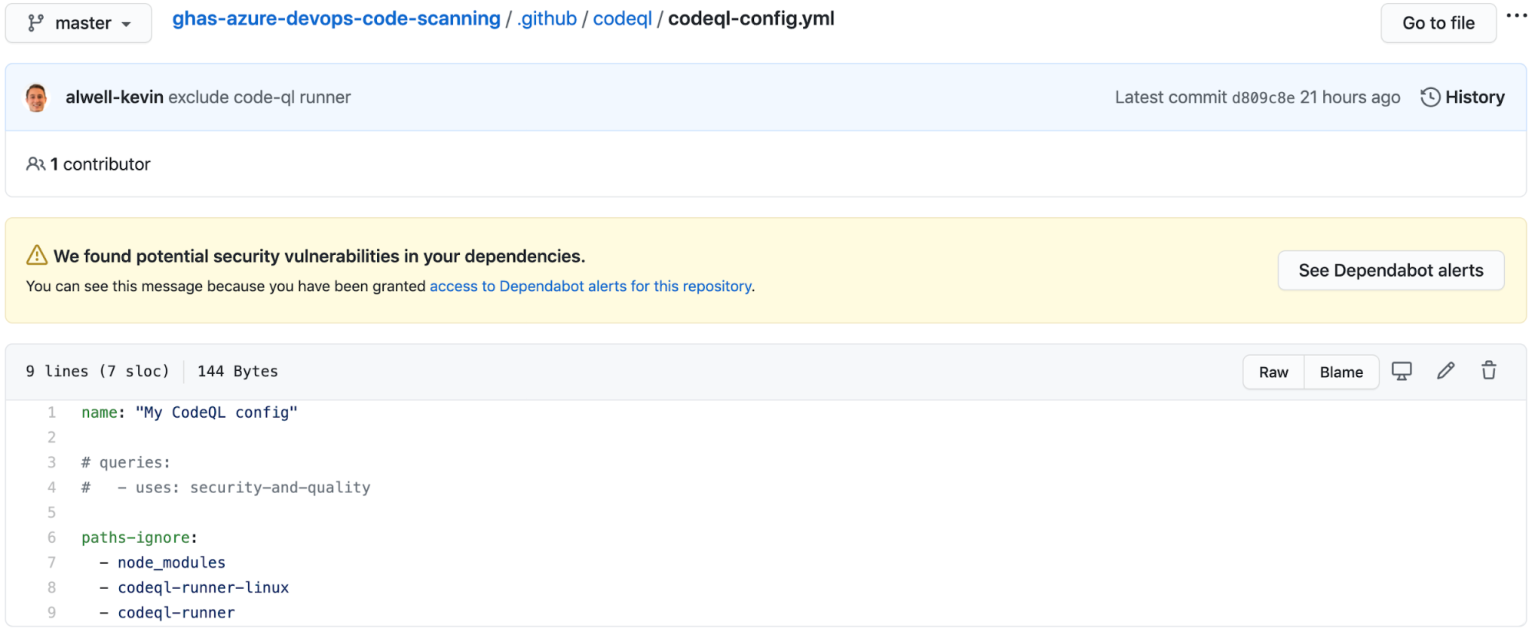Open the exclude code-ql runner commit message

259,98
